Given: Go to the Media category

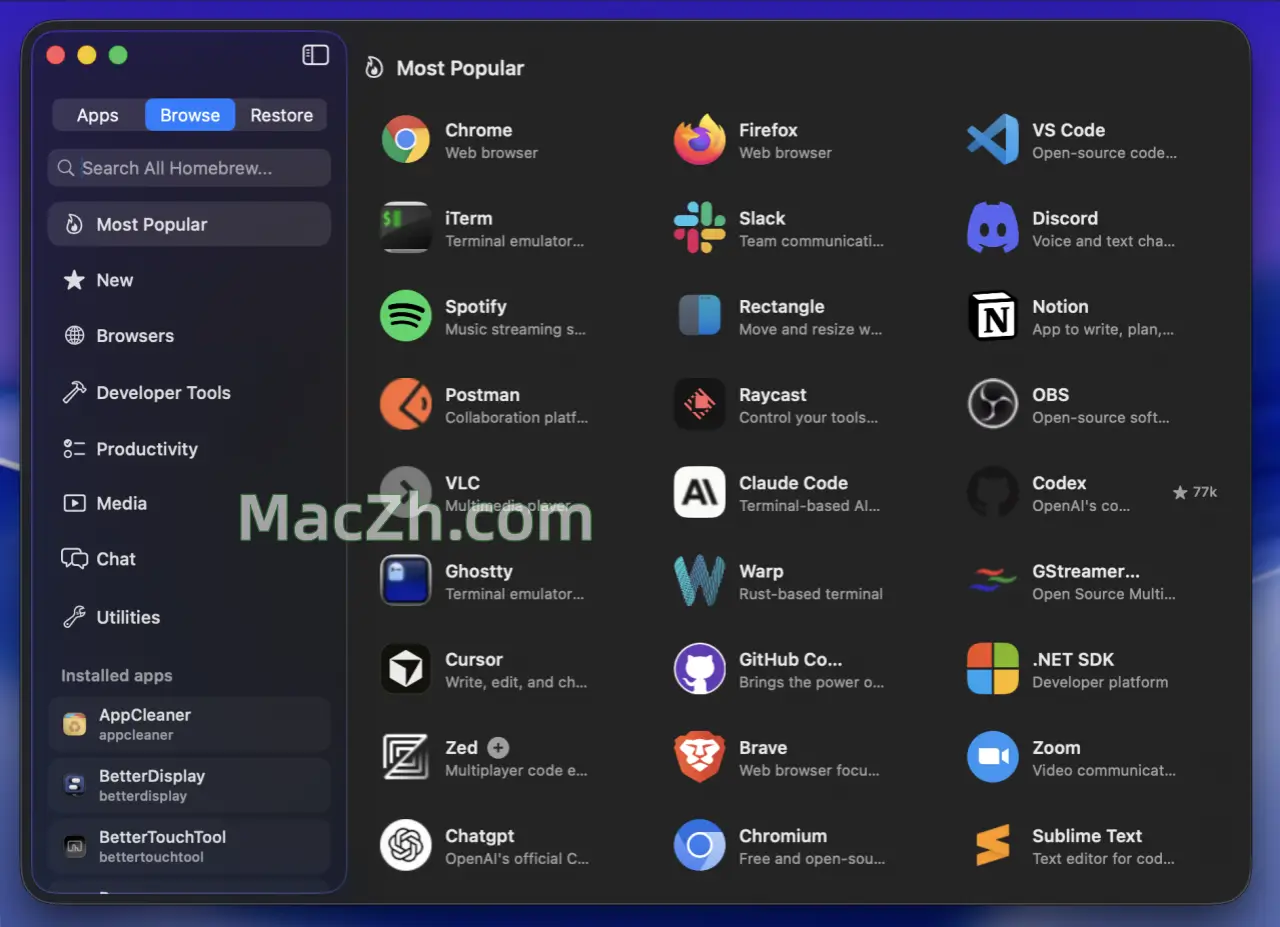Looking at the screenshot, I should (x=189, y=503).
